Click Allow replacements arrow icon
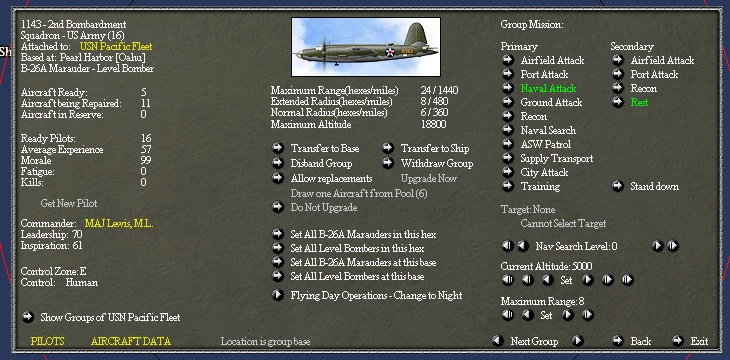Viewport: 730px width, 360px height. coord(277,178)
